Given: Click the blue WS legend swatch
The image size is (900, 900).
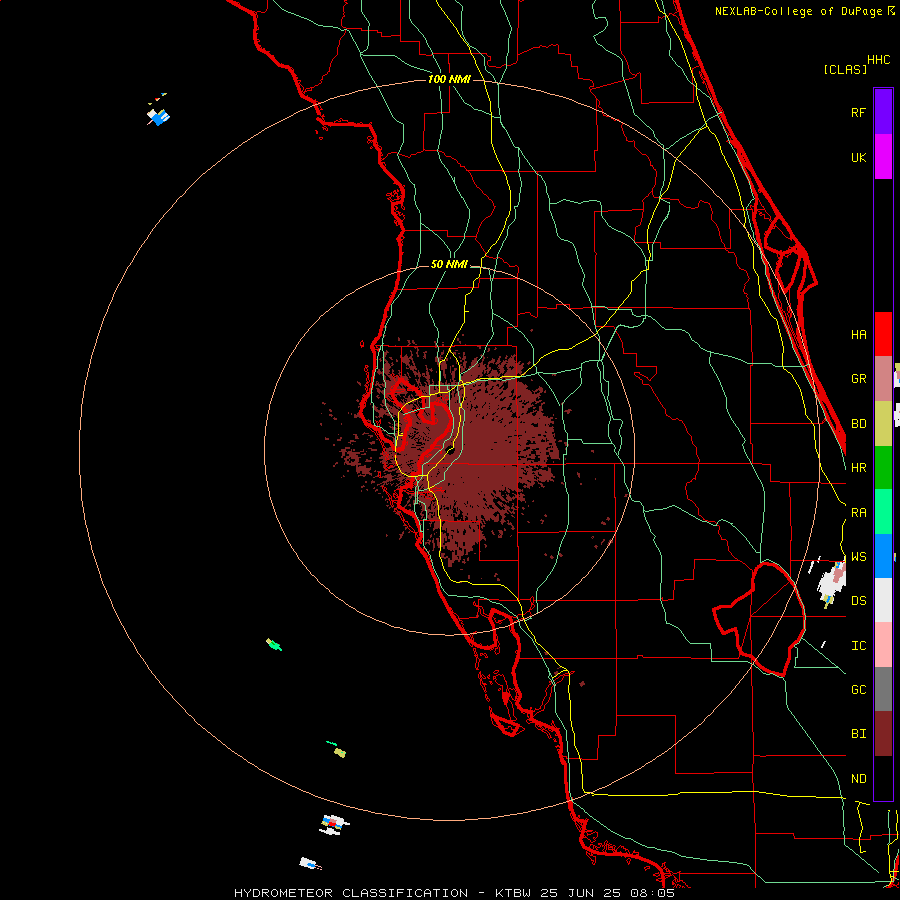Looking at the screenshot, I should tap(883, 556).
